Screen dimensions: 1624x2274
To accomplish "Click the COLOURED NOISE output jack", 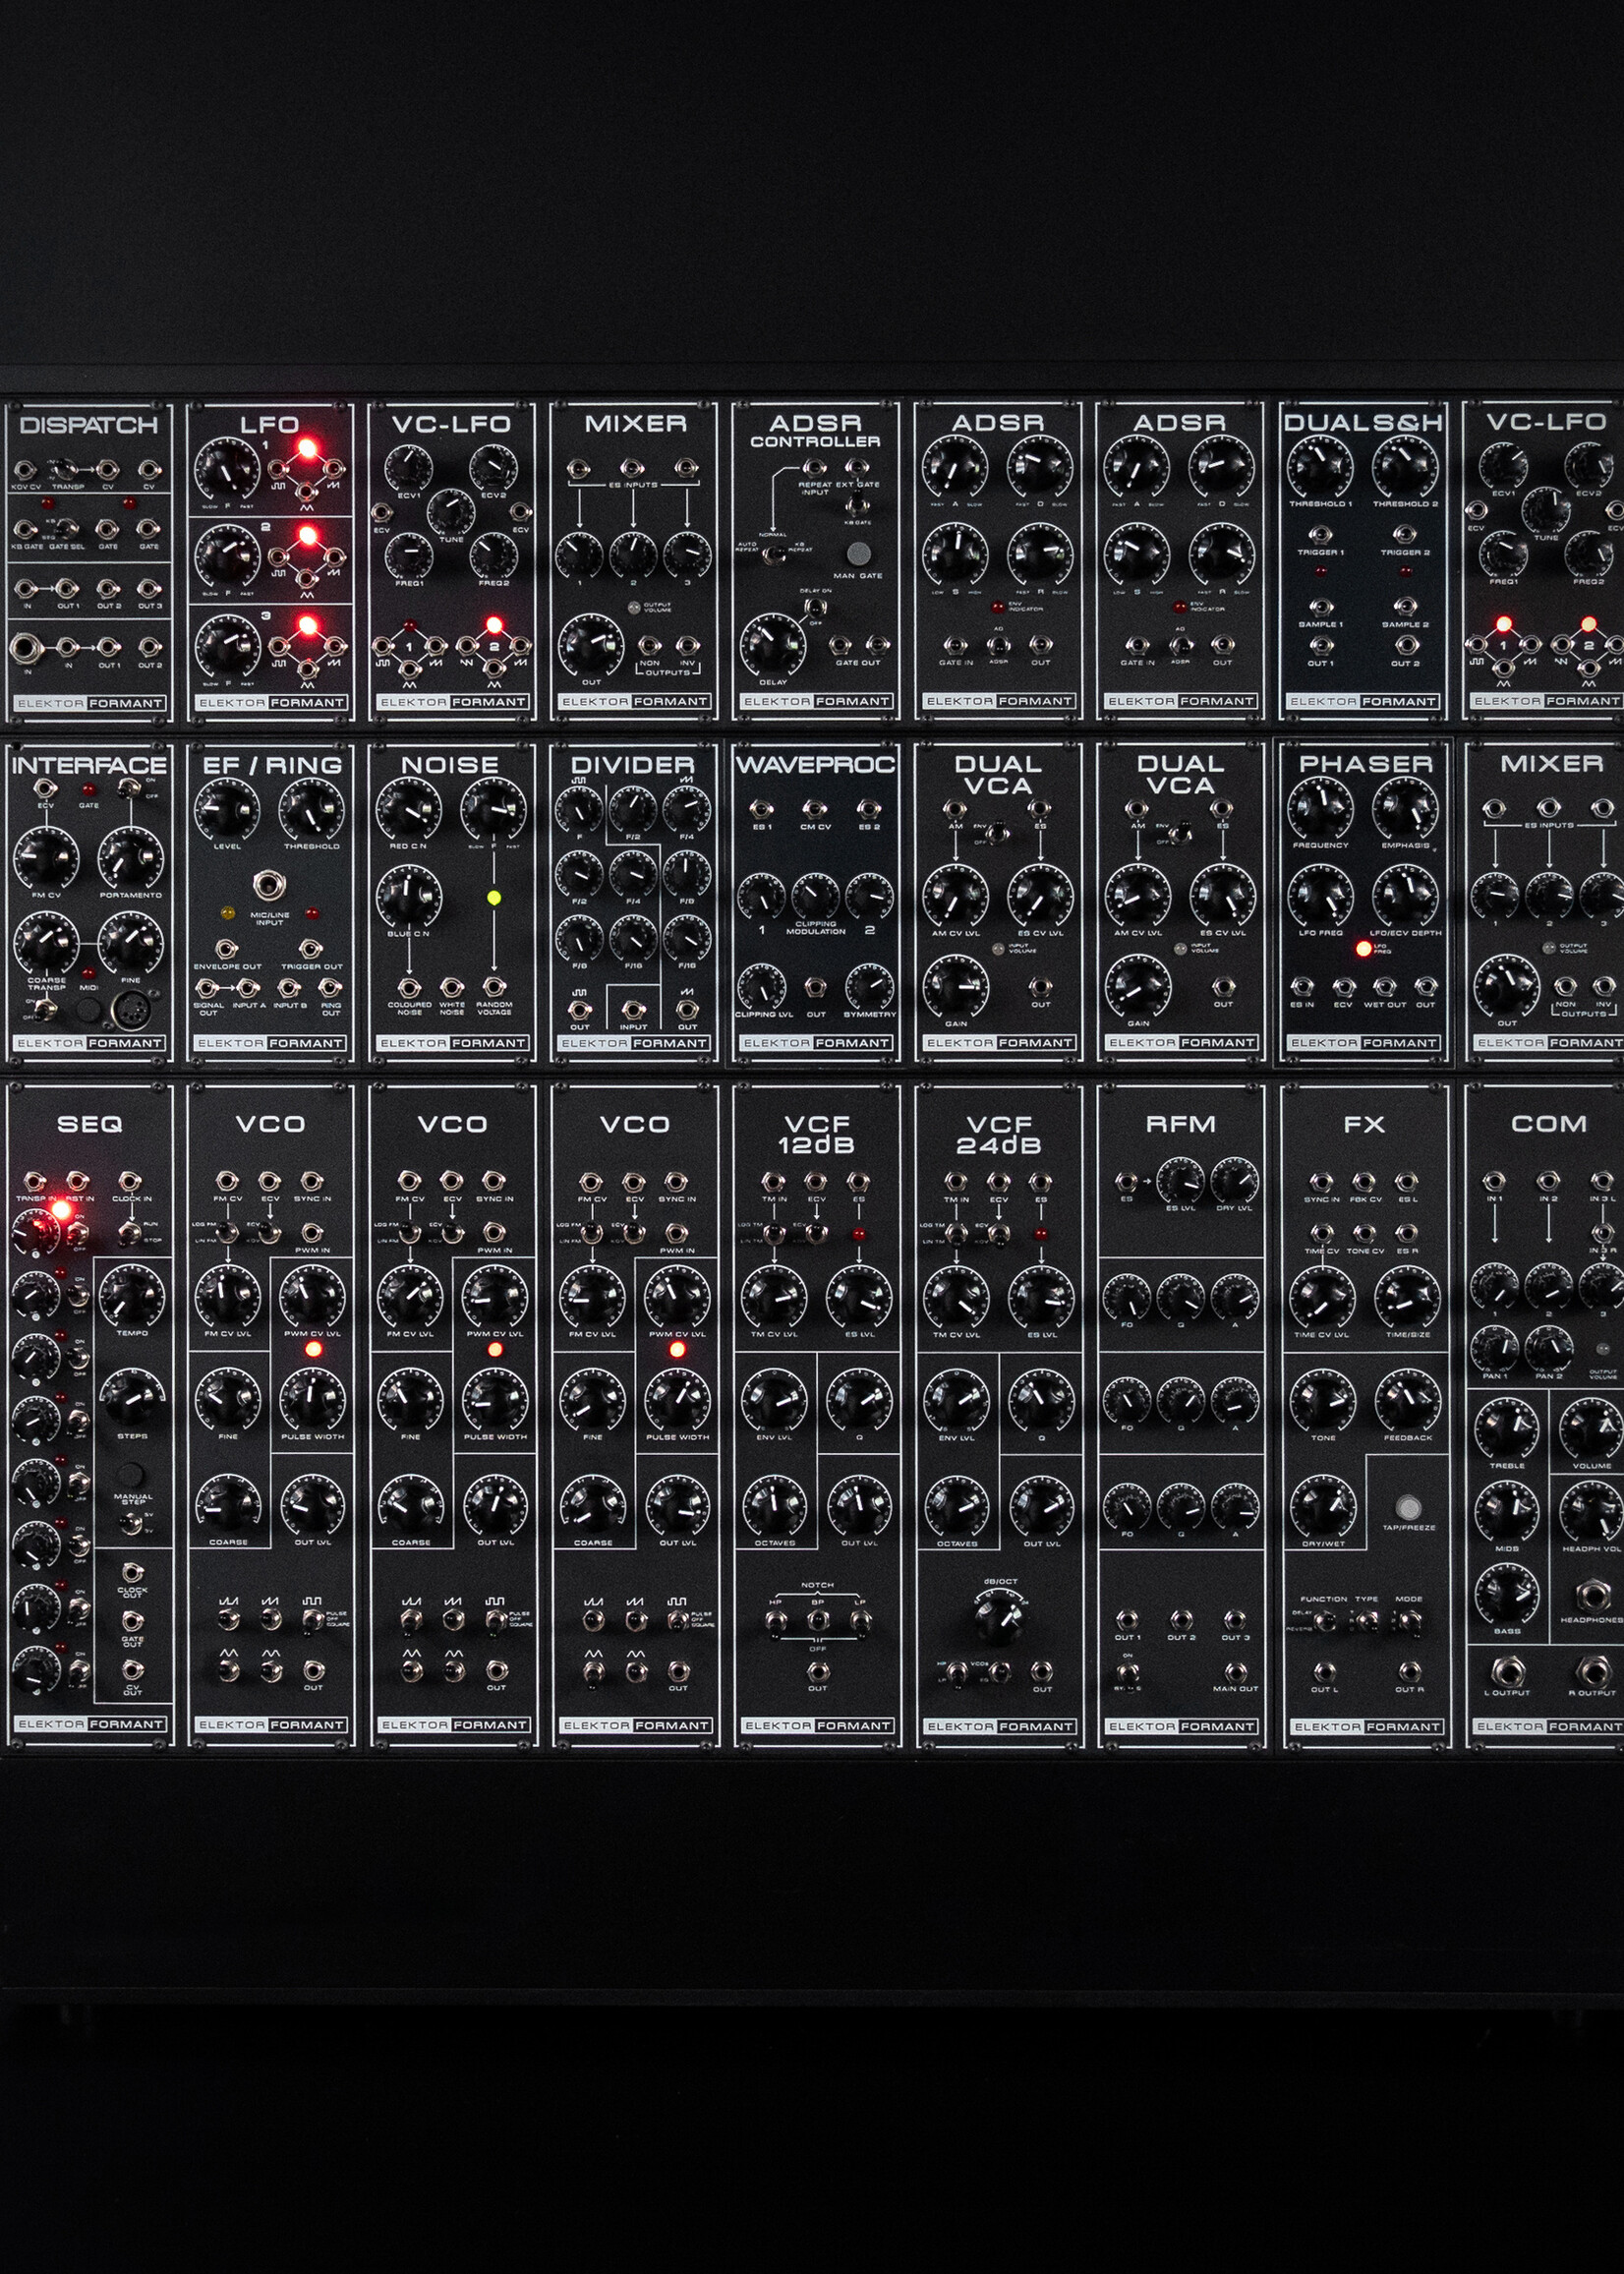I will coord(409,988).
